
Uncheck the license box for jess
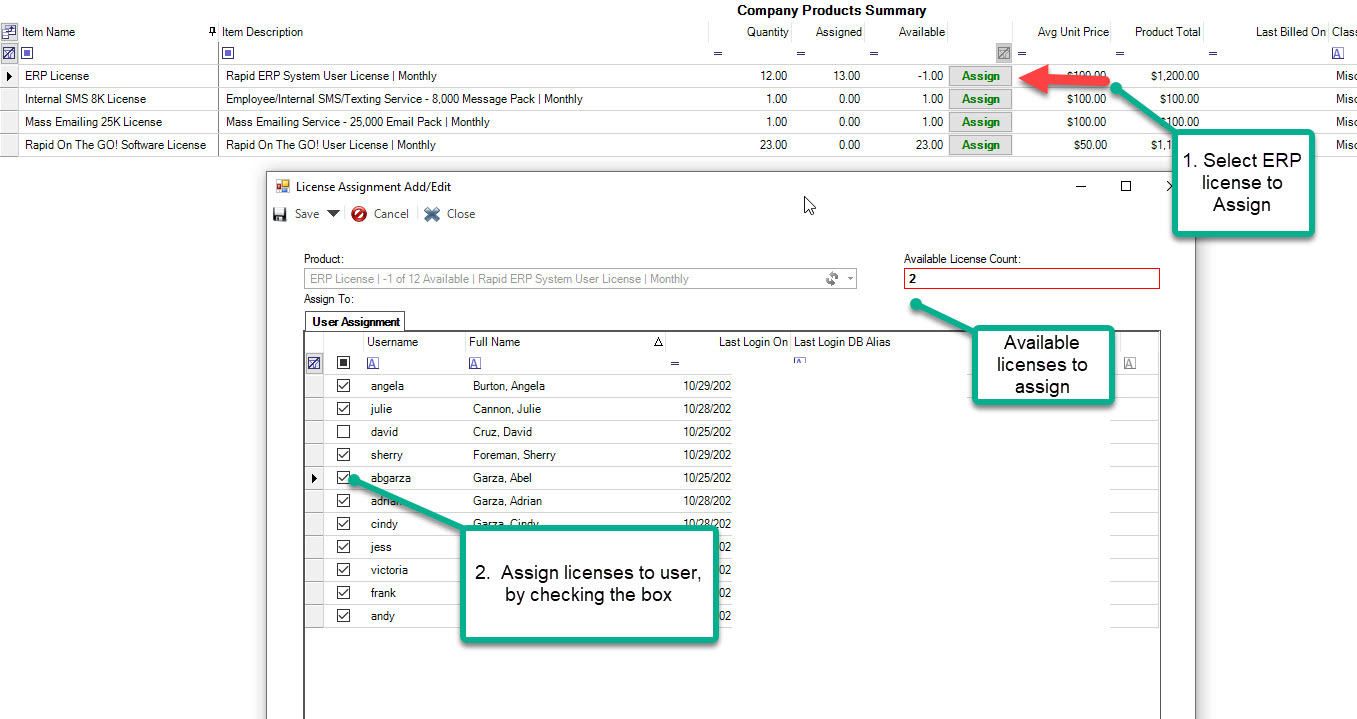click(343, 547)
